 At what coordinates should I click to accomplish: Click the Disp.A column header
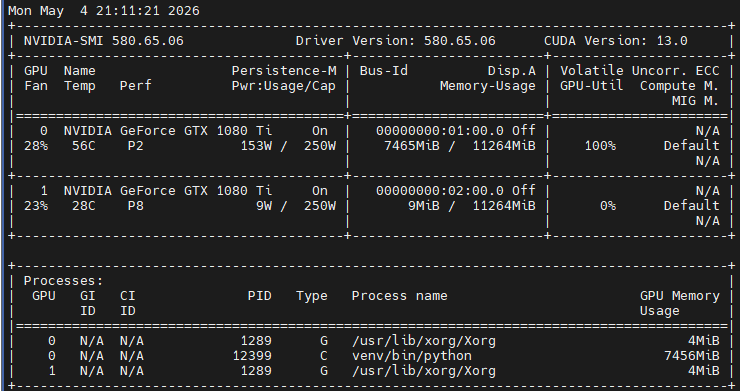coord(512,71)
